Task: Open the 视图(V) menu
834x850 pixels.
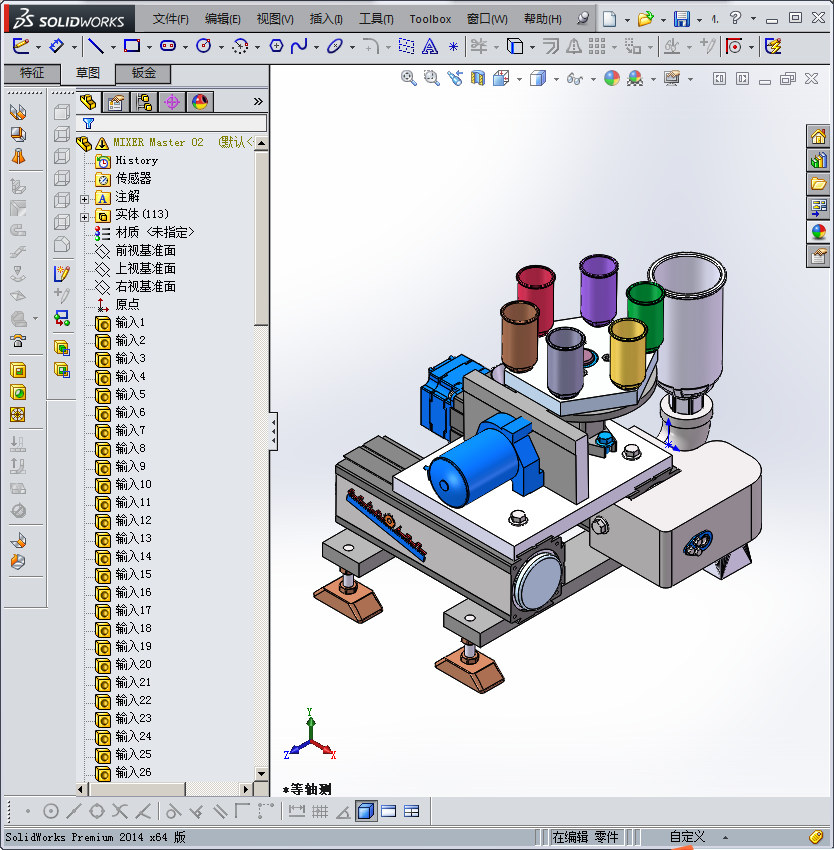Action: click(275, 19)
